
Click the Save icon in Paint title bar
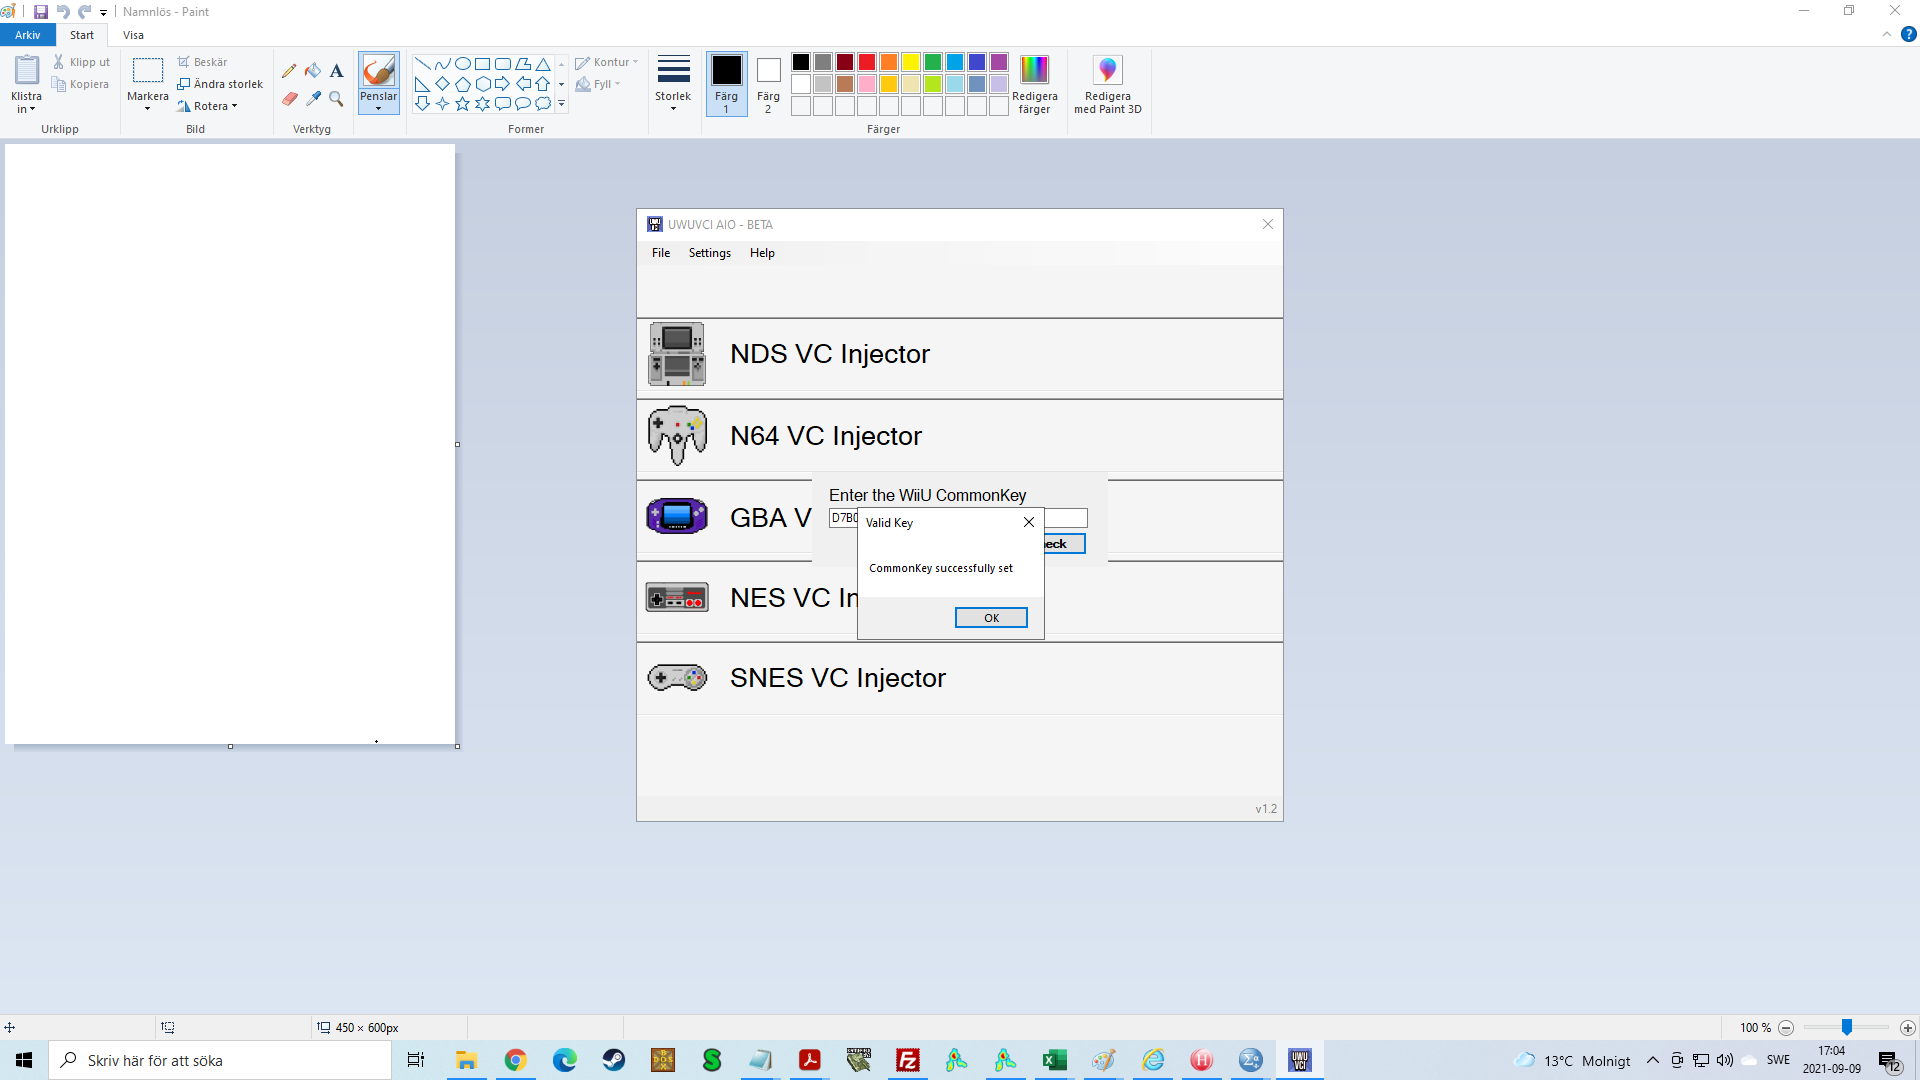pyautogui.click(x=41, y=12)
